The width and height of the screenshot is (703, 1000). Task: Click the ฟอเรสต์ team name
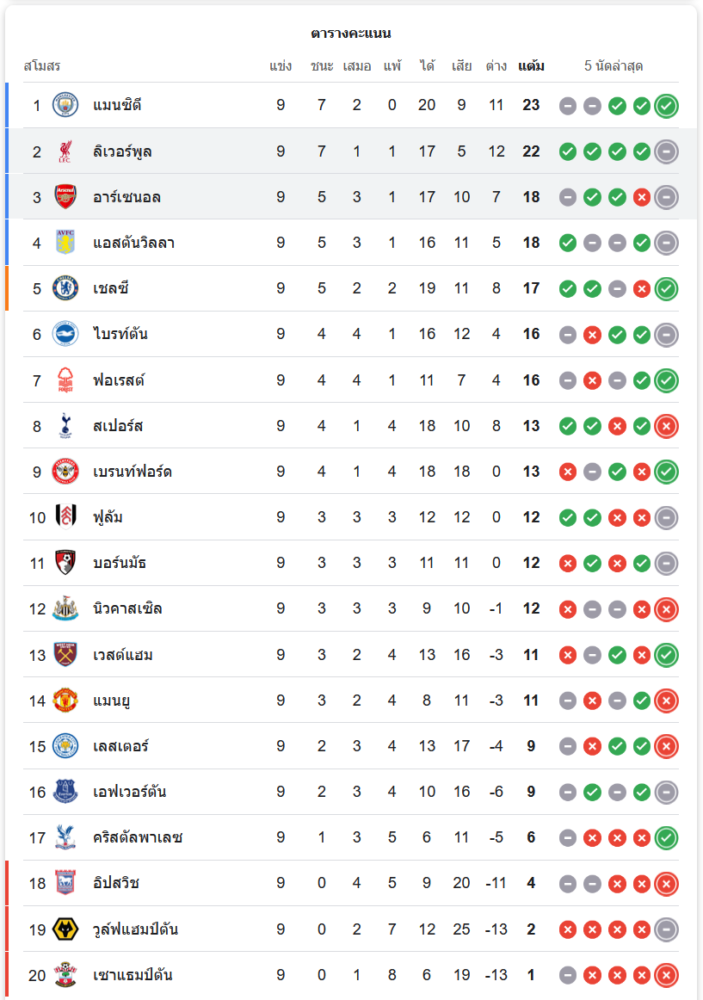click(121, 380)
